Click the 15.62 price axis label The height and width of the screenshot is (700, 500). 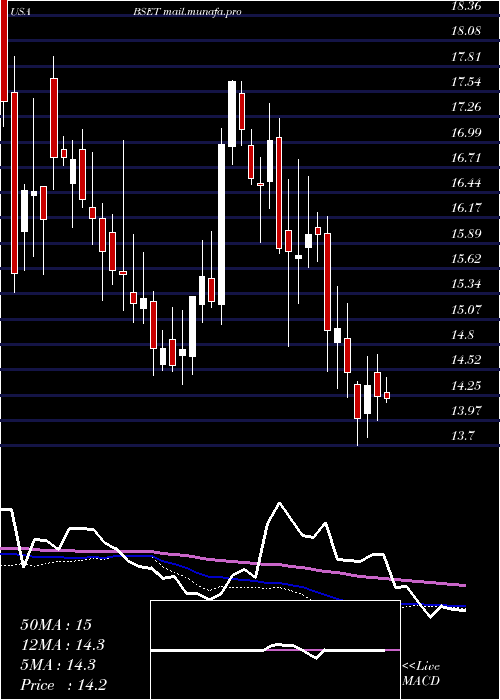point(467,259)
